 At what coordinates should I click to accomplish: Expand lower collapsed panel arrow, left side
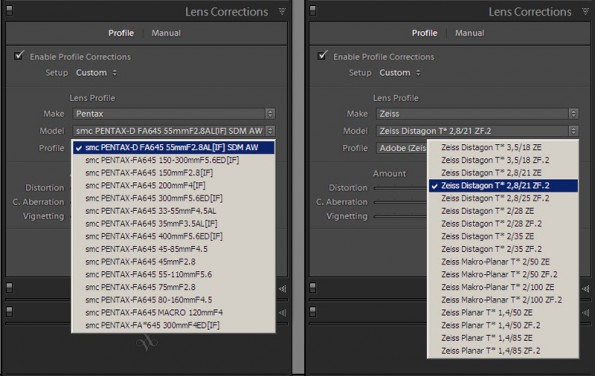(282, 313)
